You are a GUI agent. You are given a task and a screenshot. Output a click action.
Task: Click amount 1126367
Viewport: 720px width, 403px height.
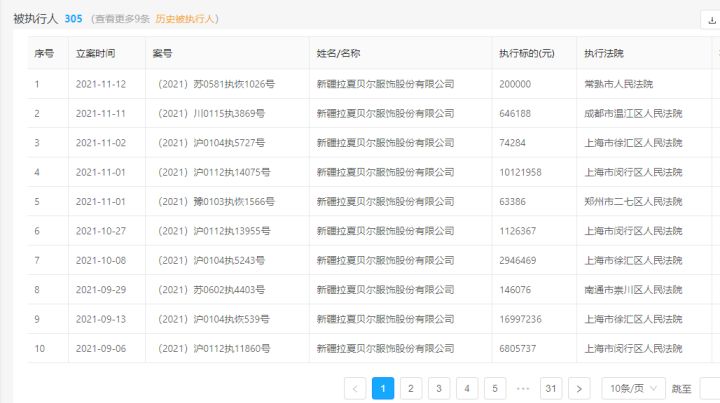click(x=518, y=231)
